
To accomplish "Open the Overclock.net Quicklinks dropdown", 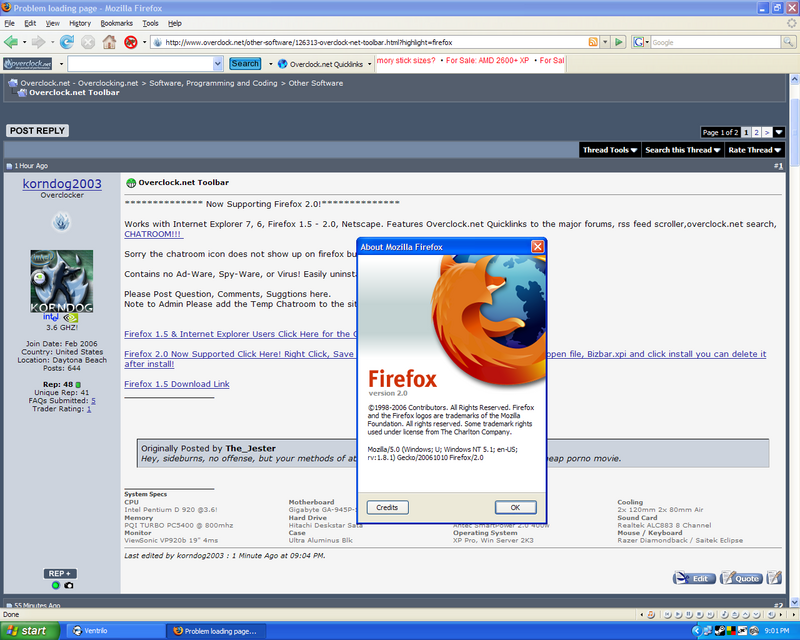I will click(369, 64).
